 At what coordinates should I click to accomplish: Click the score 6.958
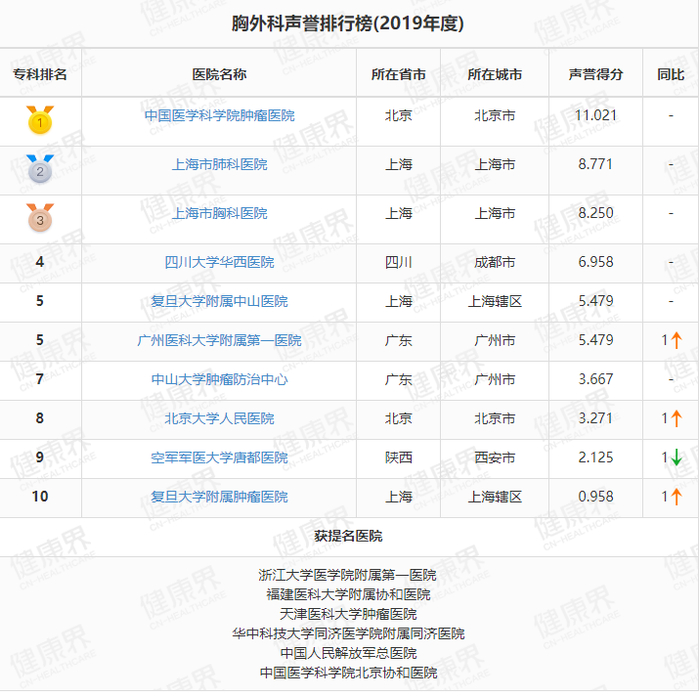[x=596, y=262]
